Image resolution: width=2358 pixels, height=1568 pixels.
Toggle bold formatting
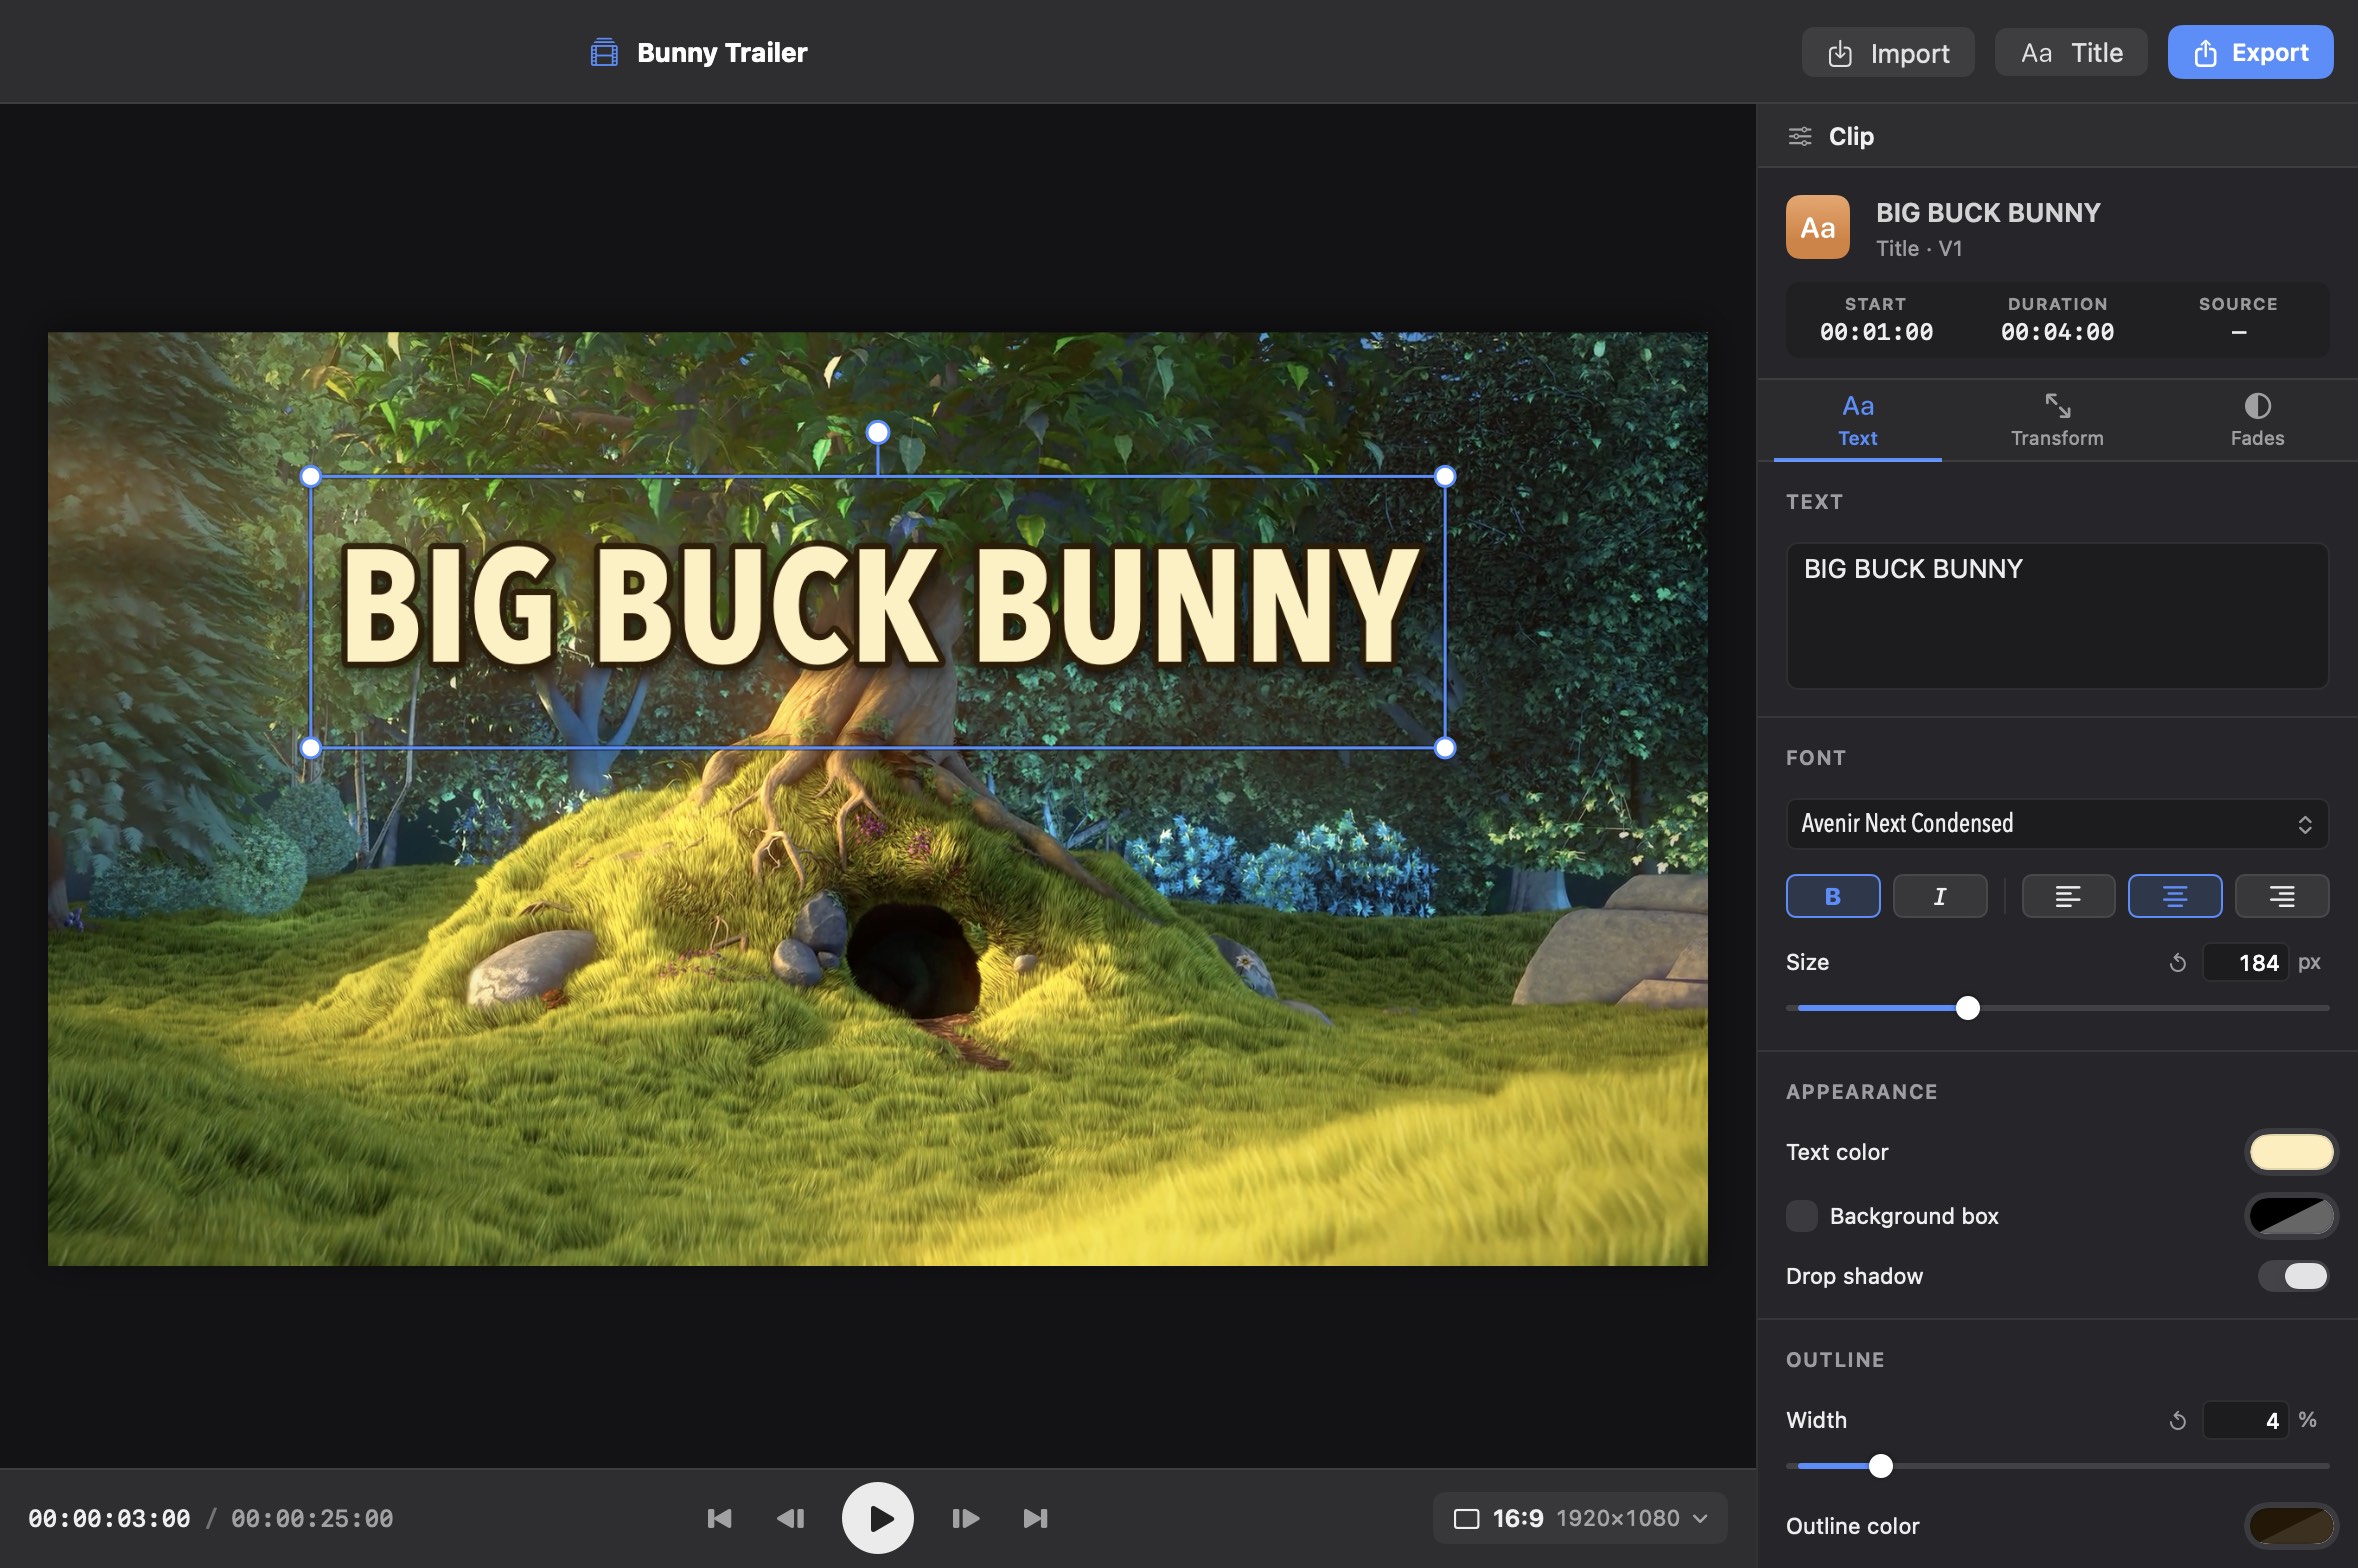pyautogui.click(x=1833, y=896)
